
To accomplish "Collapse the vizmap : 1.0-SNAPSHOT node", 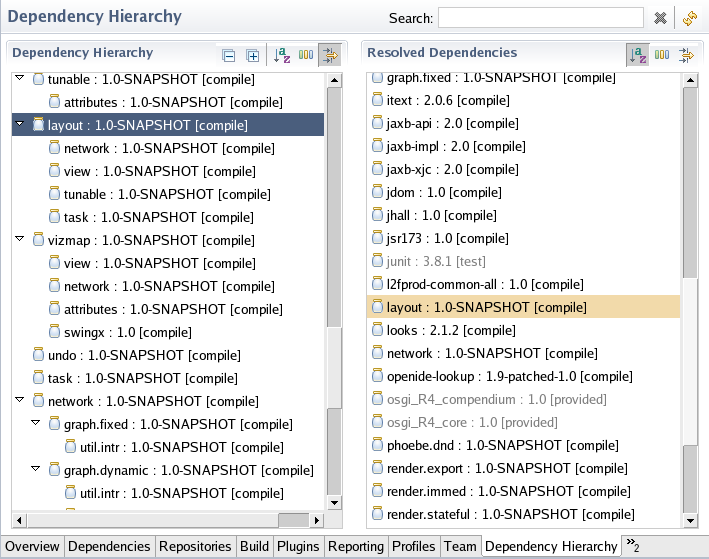I will point(21,240).
